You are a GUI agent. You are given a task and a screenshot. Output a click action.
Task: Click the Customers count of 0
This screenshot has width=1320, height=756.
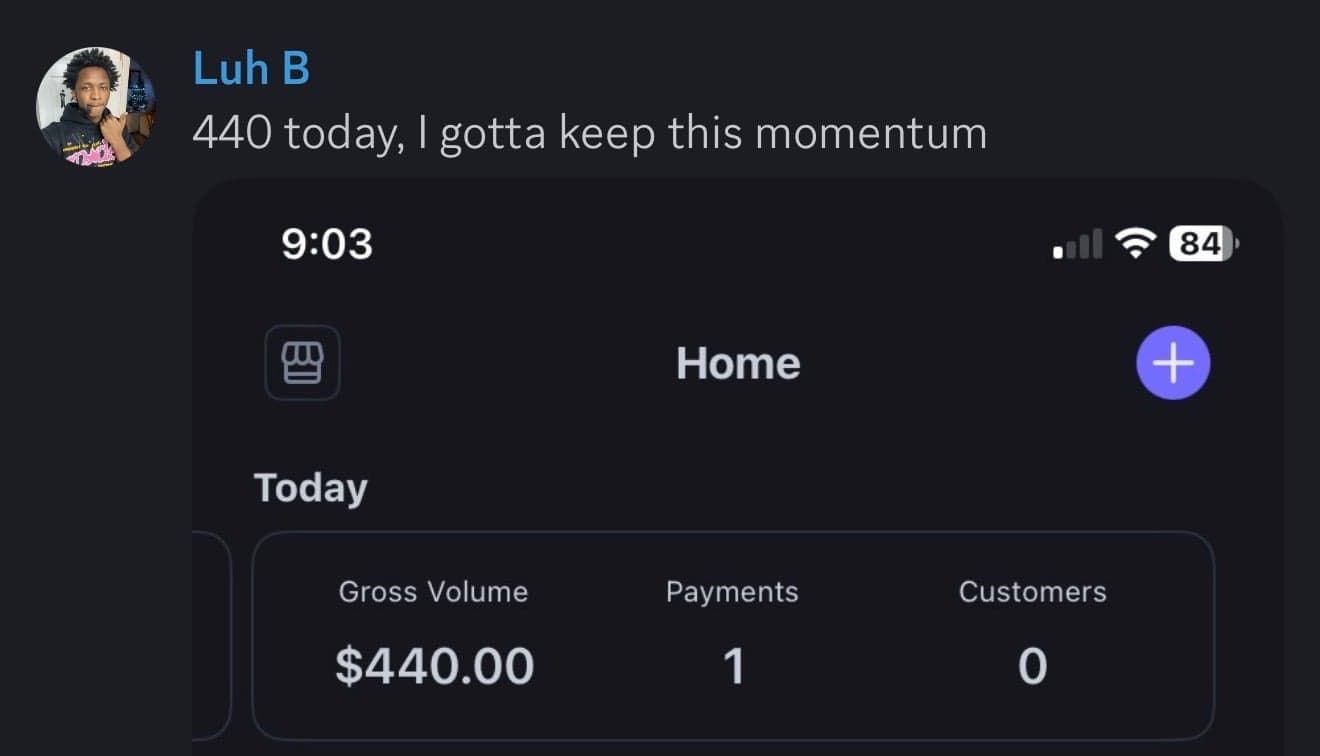(x=1032, y=667)
